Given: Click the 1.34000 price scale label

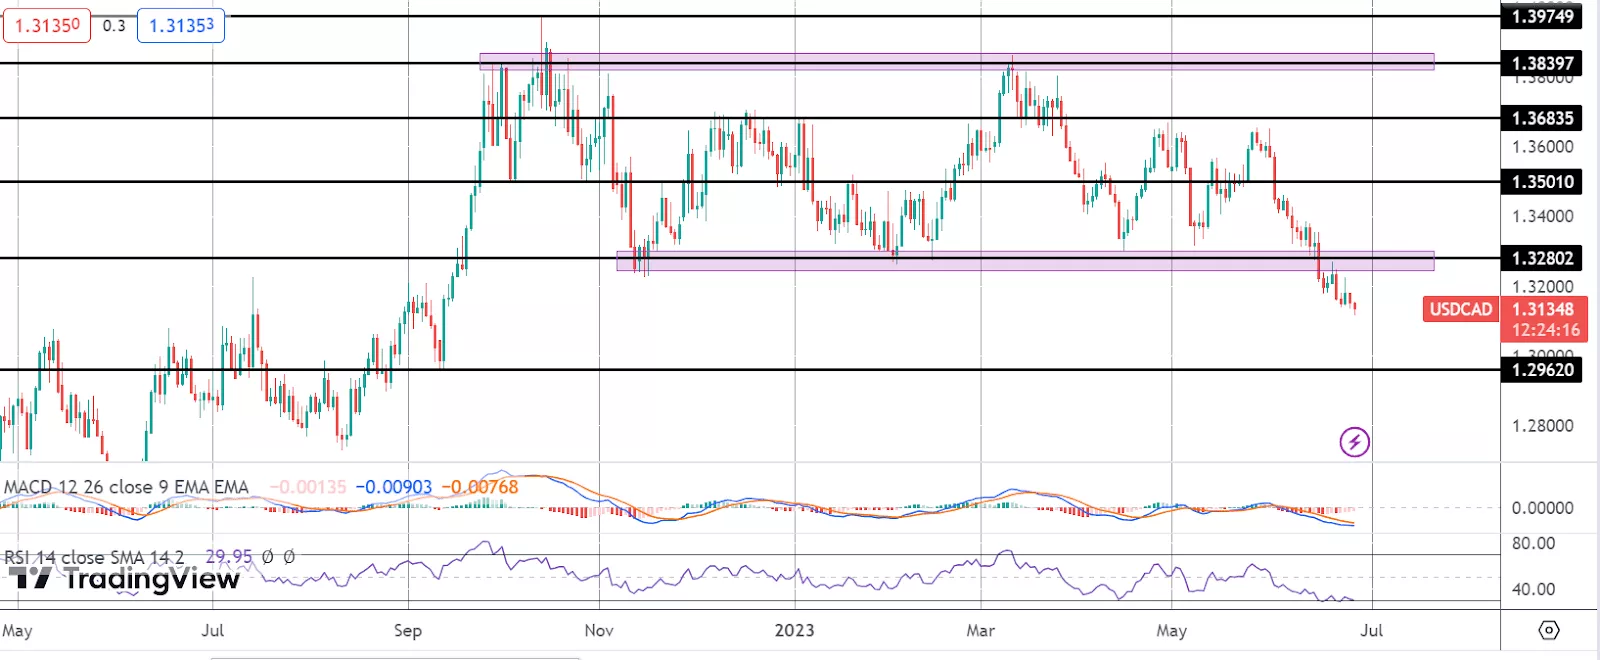Looking at the screenshot, I should [x=1543, y=216].
